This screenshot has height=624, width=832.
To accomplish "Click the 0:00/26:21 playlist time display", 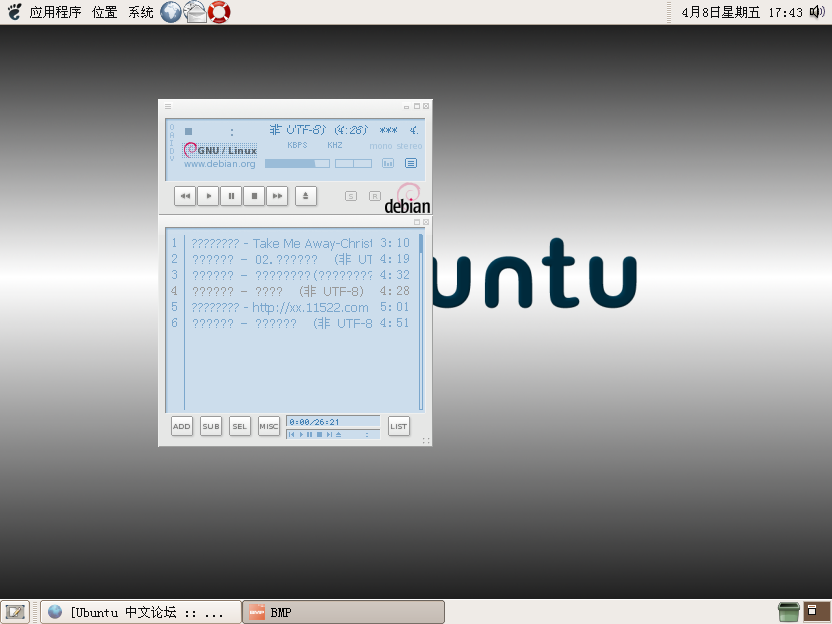I will point(333,422).
